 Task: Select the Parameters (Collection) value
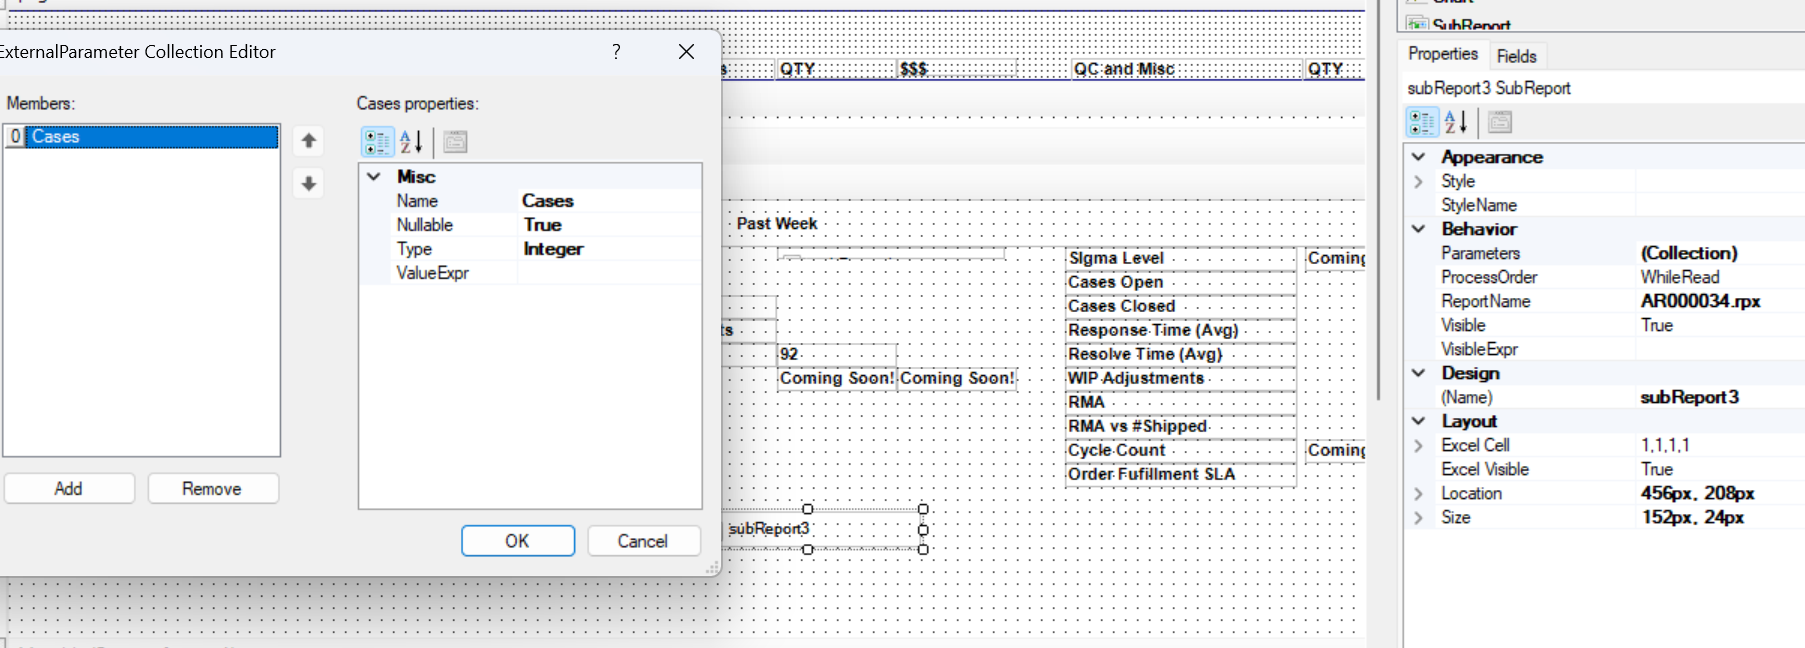tap(1720, 253)
